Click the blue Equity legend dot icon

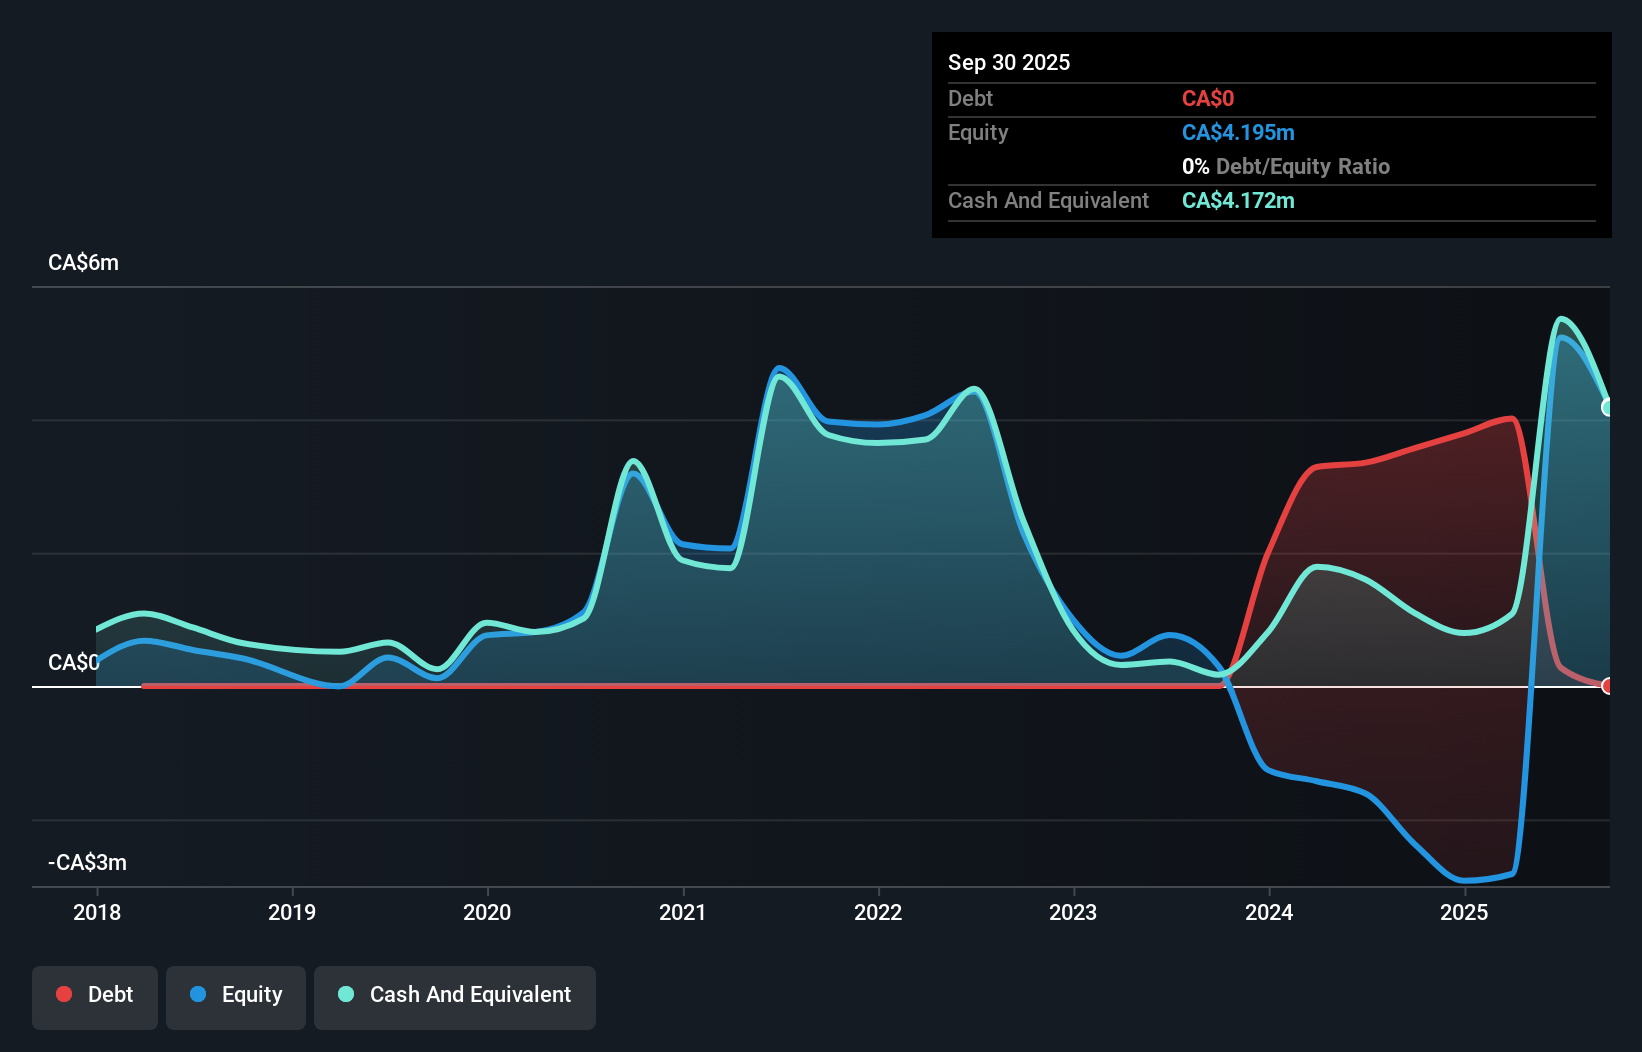tap(197, 994)
